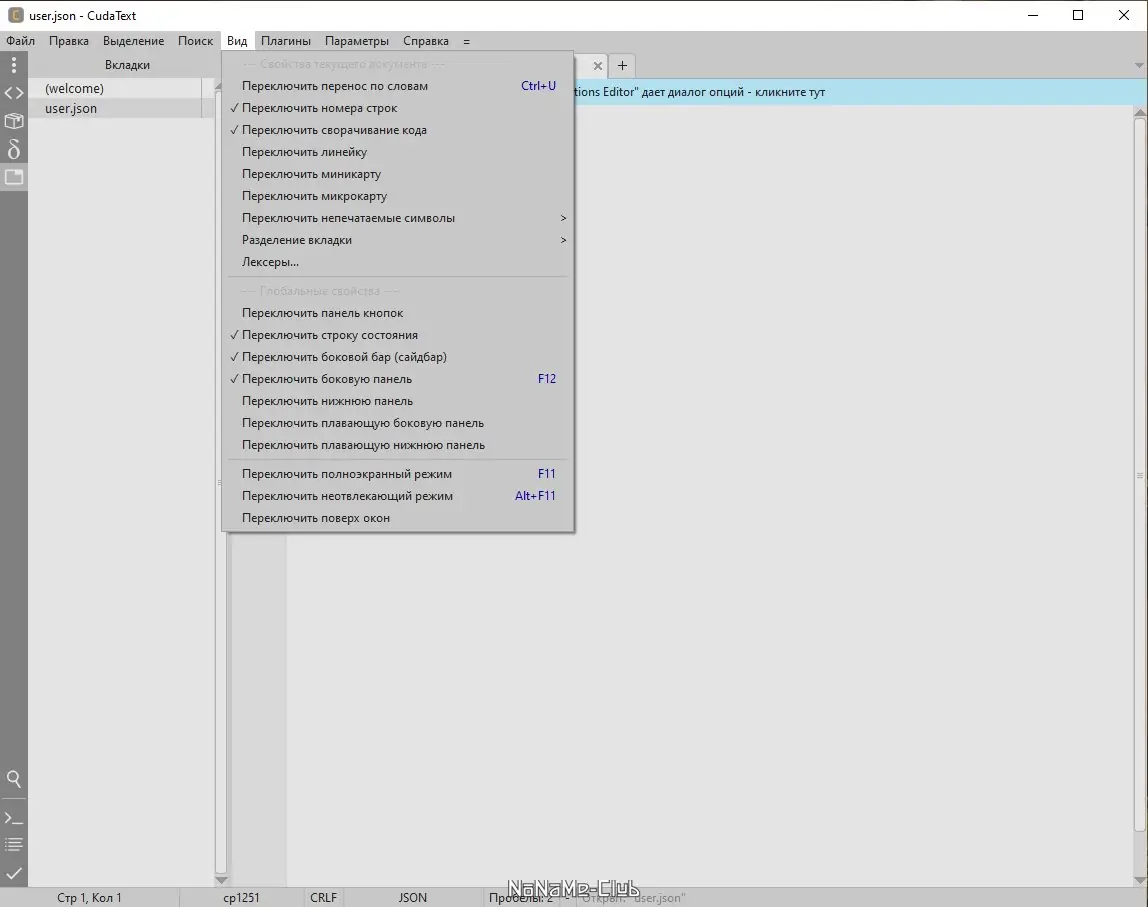This screenshot has height=907, width=1148.
Task: Expand 'Переключить непечатаемые символы' submenu
Action: tap(347, 217)
